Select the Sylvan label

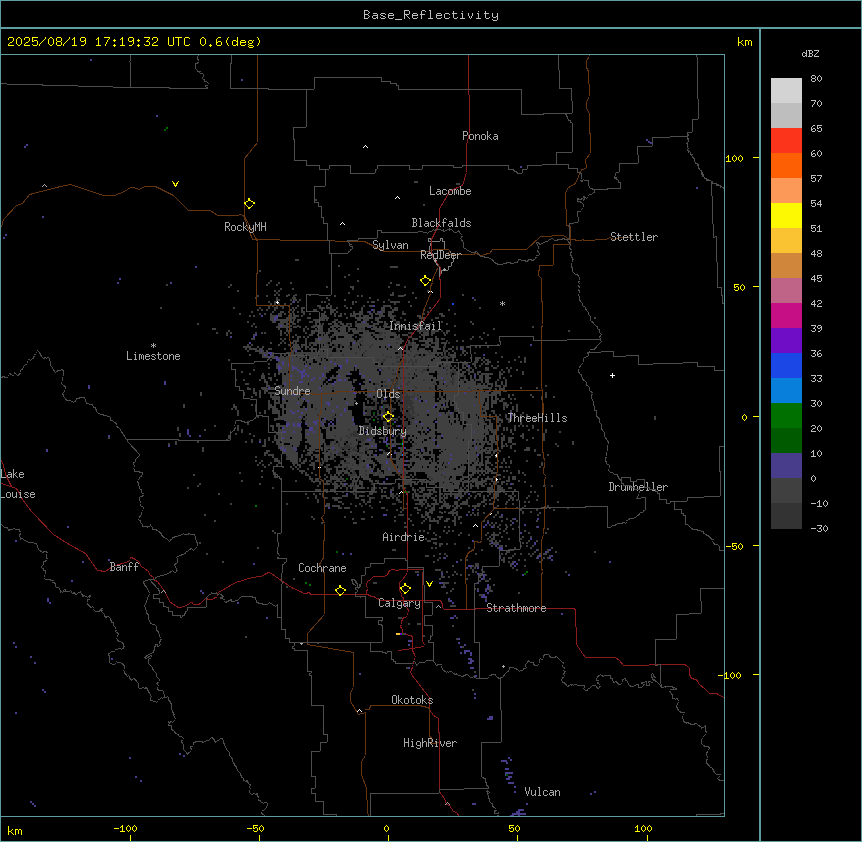[x=390, y=245]
